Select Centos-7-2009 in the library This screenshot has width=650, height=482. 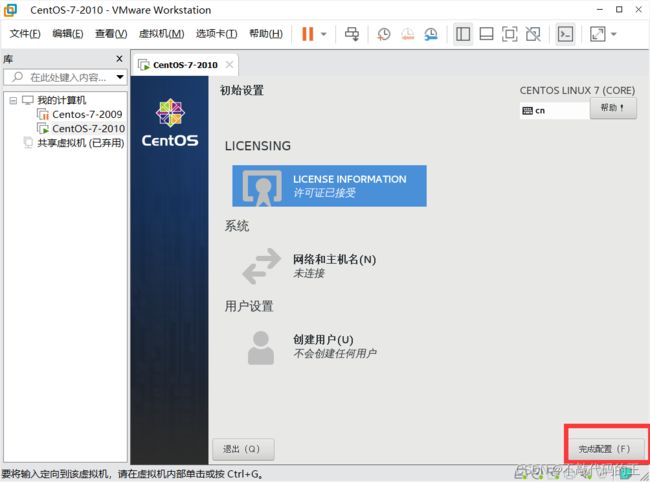(87, 114)
